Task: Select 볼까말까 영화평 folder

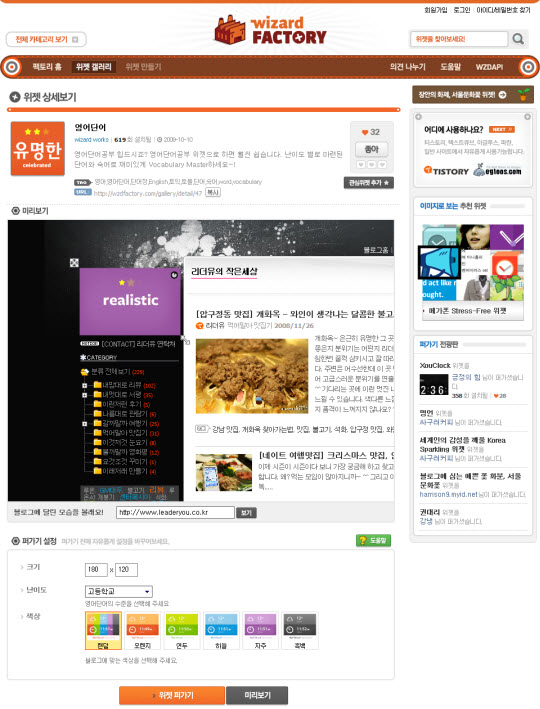Action: point(126,452)
